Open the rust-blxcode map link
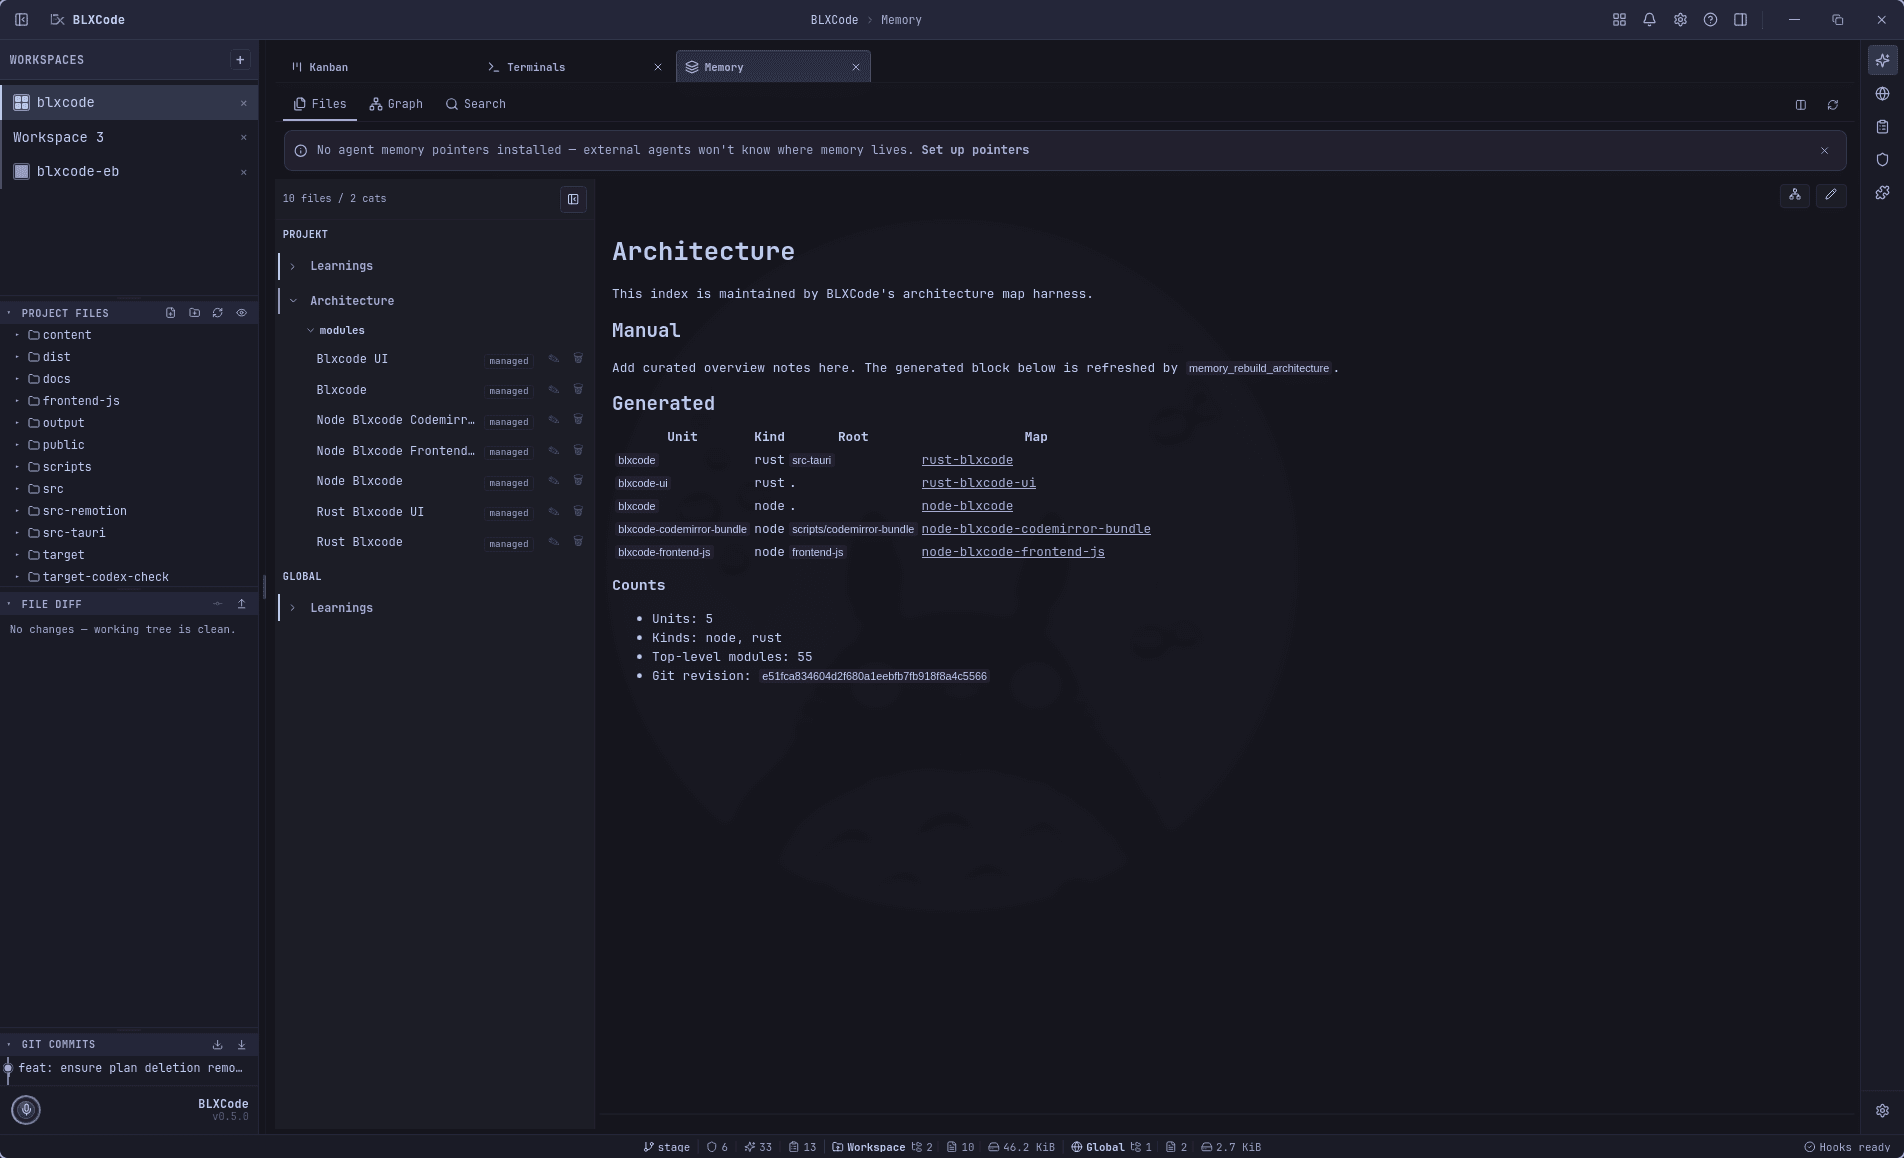Viewport: 1904px width, 1158px height. click(967, 460)
